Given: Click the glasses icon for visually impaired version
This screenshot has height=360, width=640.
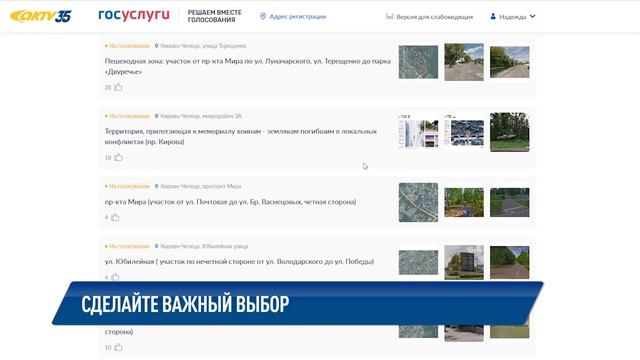Looking at the screenshot, I should 389,17.
